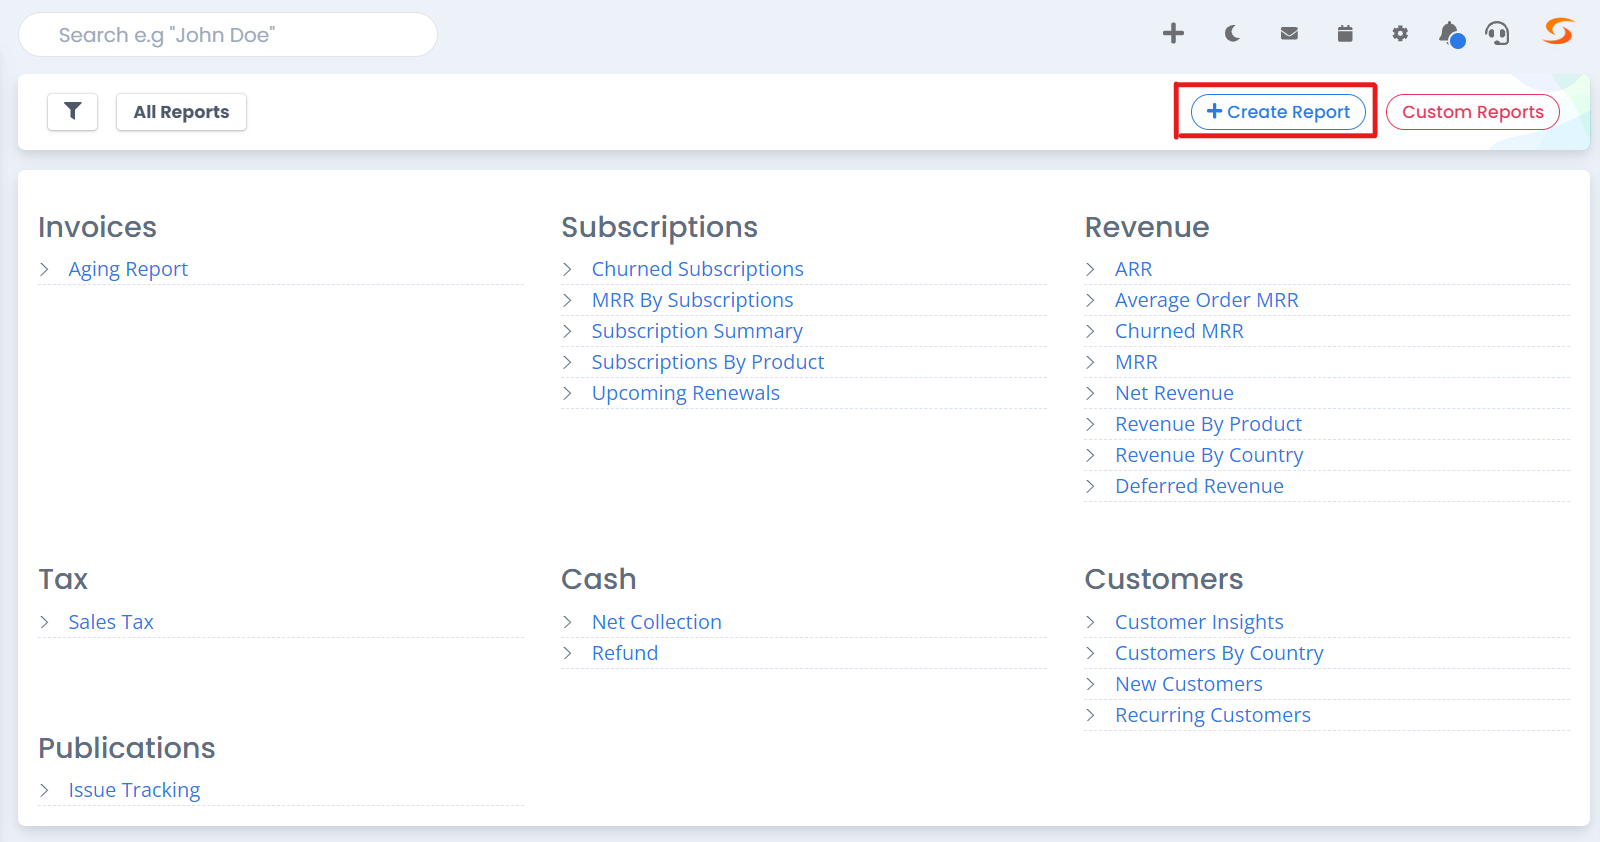Open the MRR By Subscriptions report
This screenshot has height=842, width=1600.
tap(692, 300)
